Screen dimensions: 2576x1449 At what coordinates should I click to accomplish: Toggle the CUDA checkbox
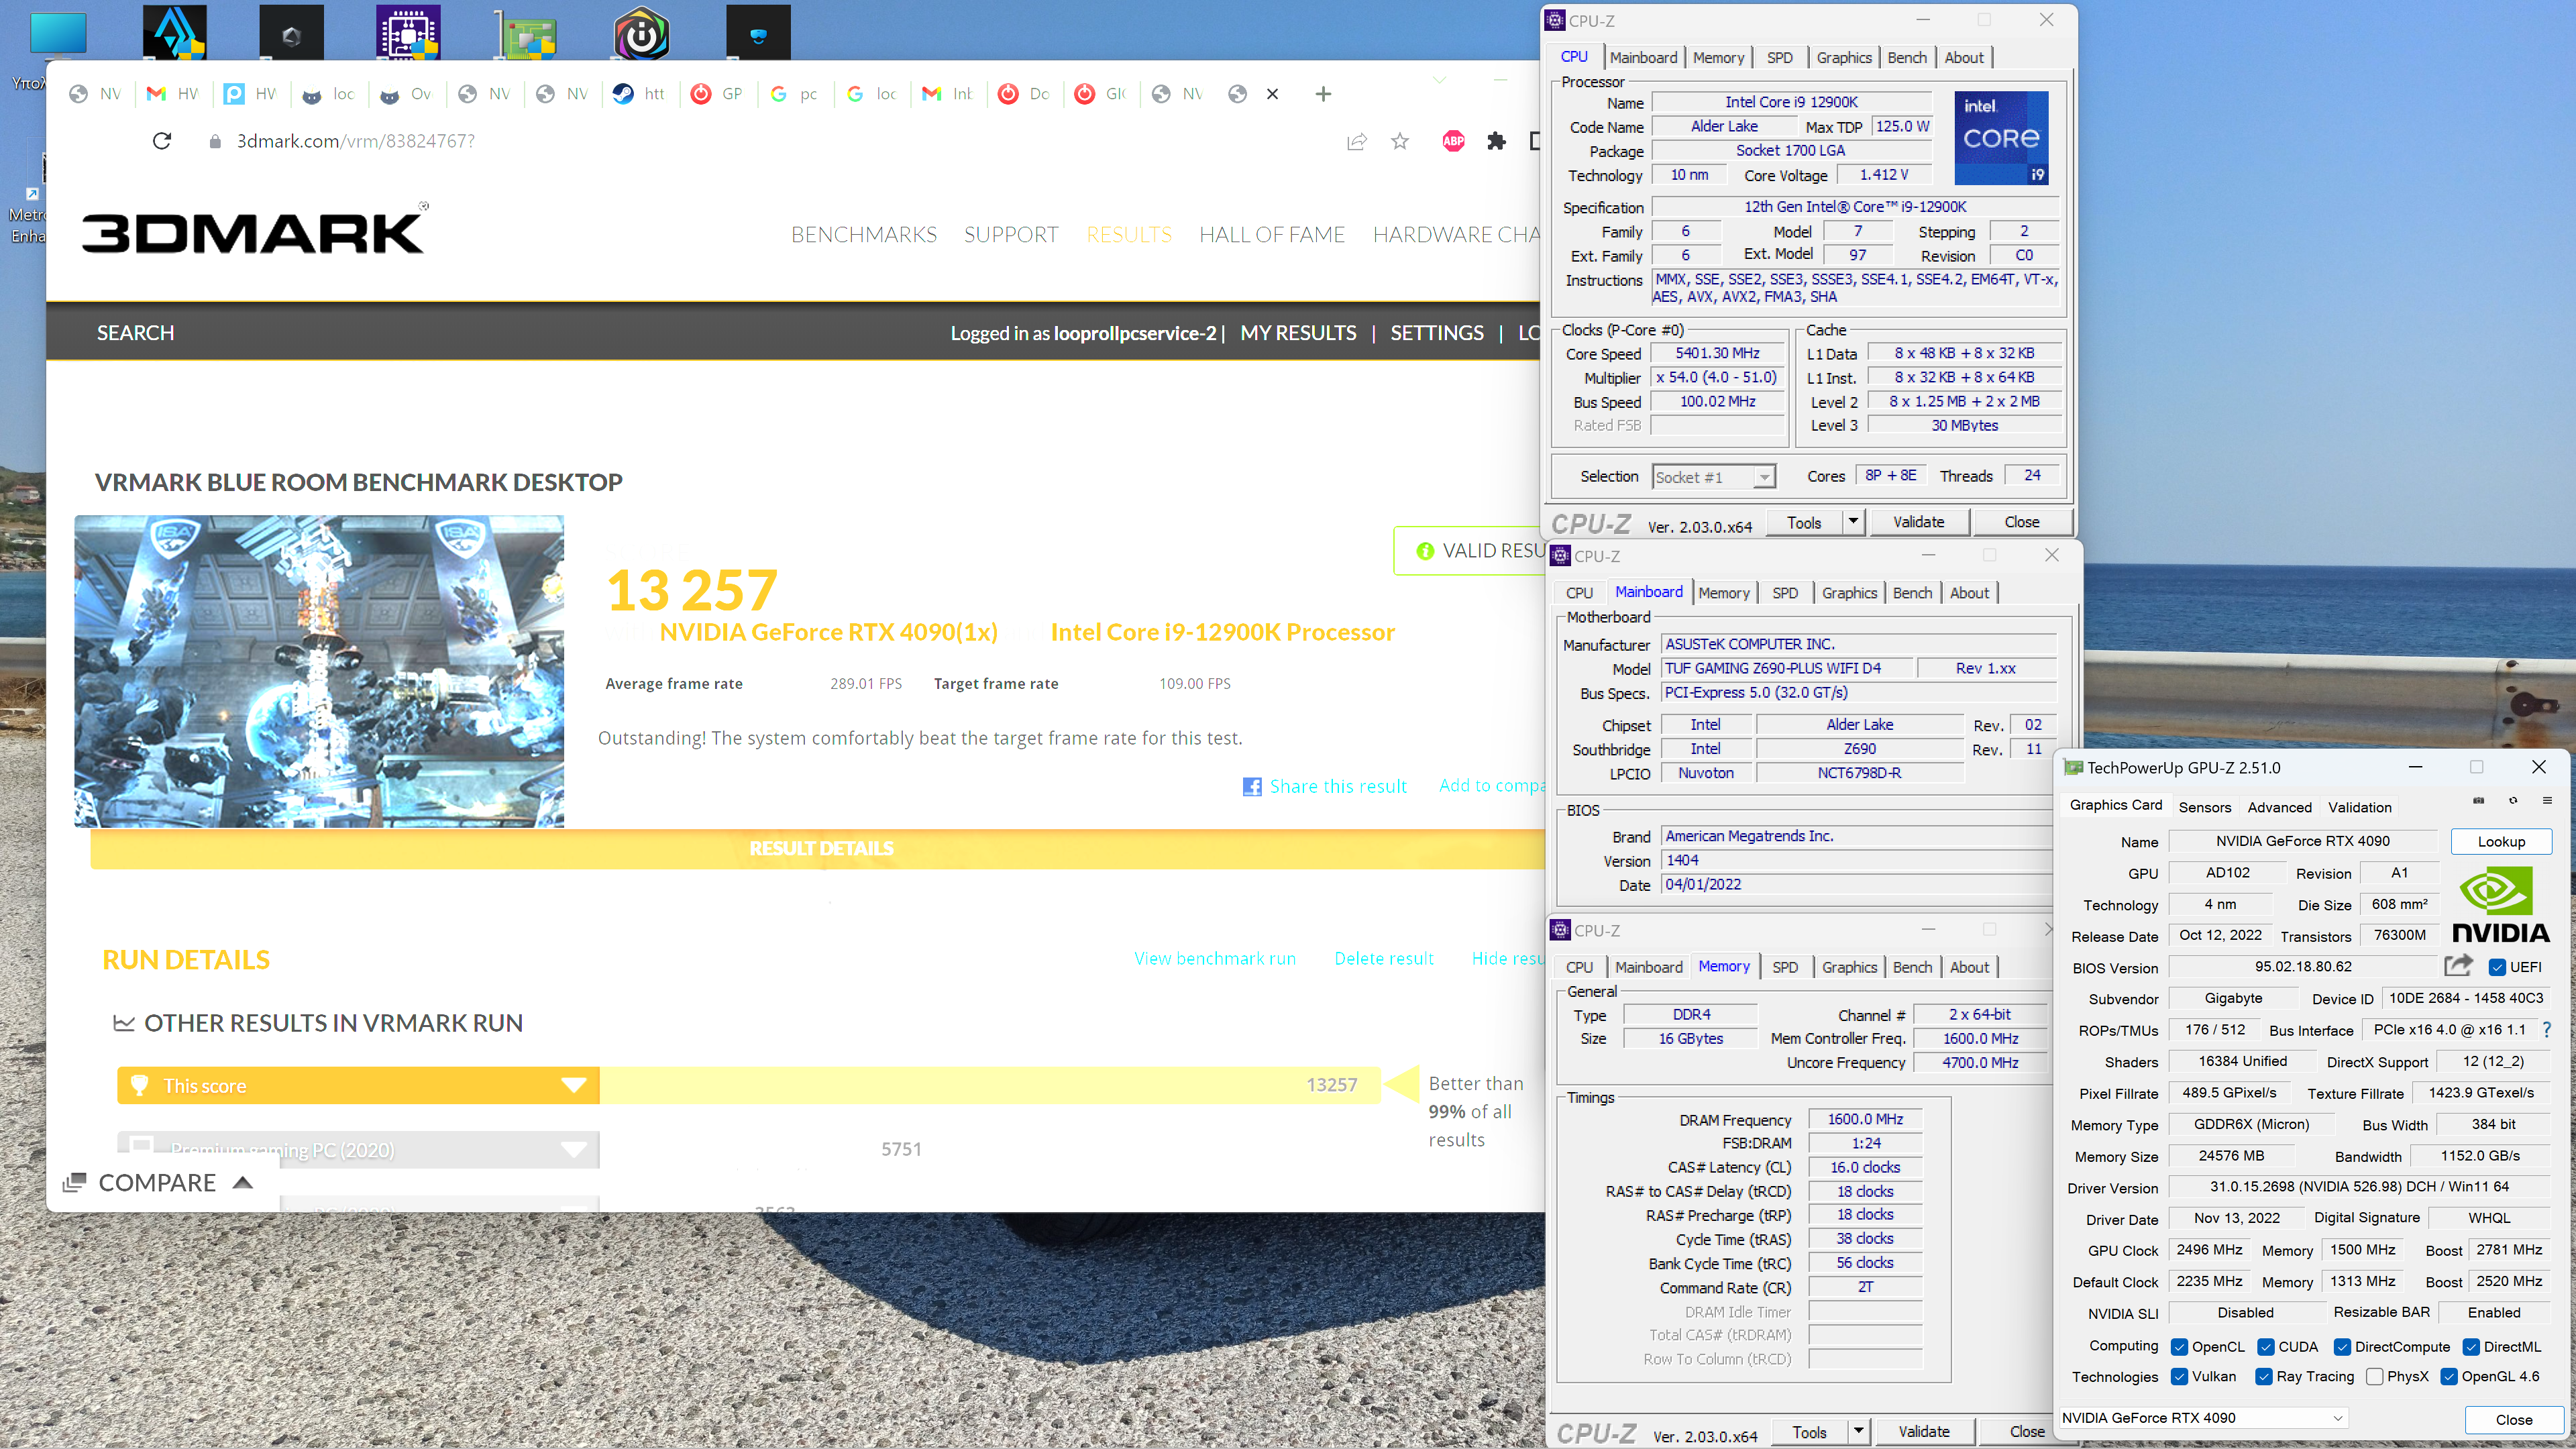[x=2266, y=1347]
